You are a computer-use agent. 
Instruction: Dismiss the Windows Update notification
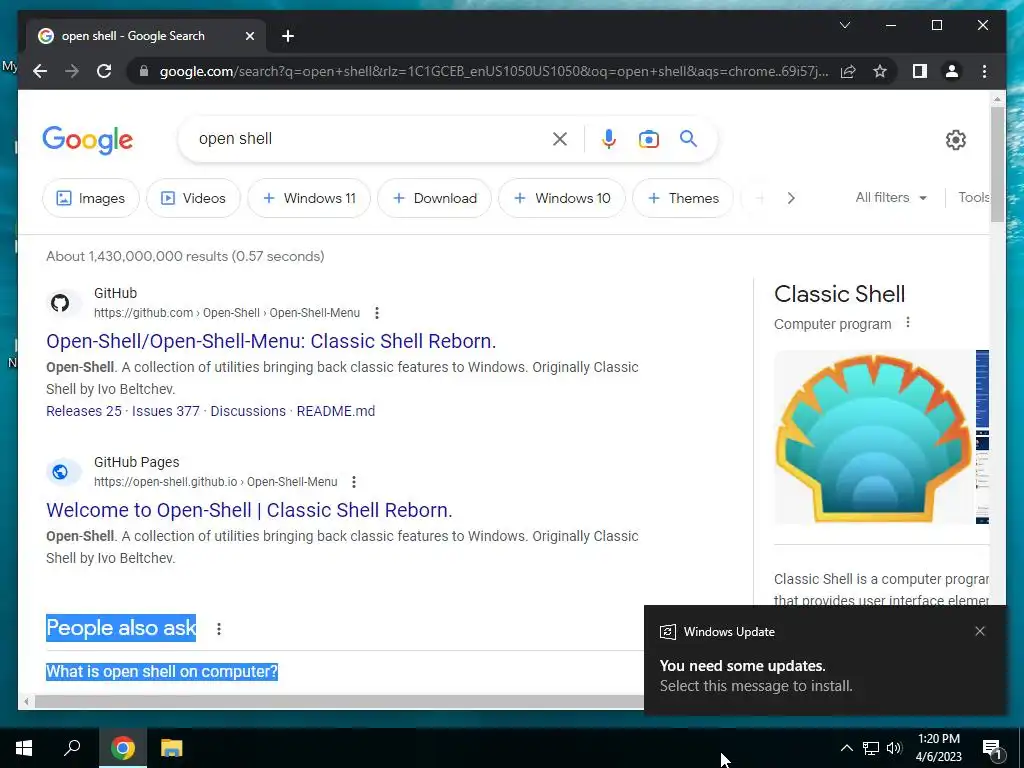[x=980, y=631]
